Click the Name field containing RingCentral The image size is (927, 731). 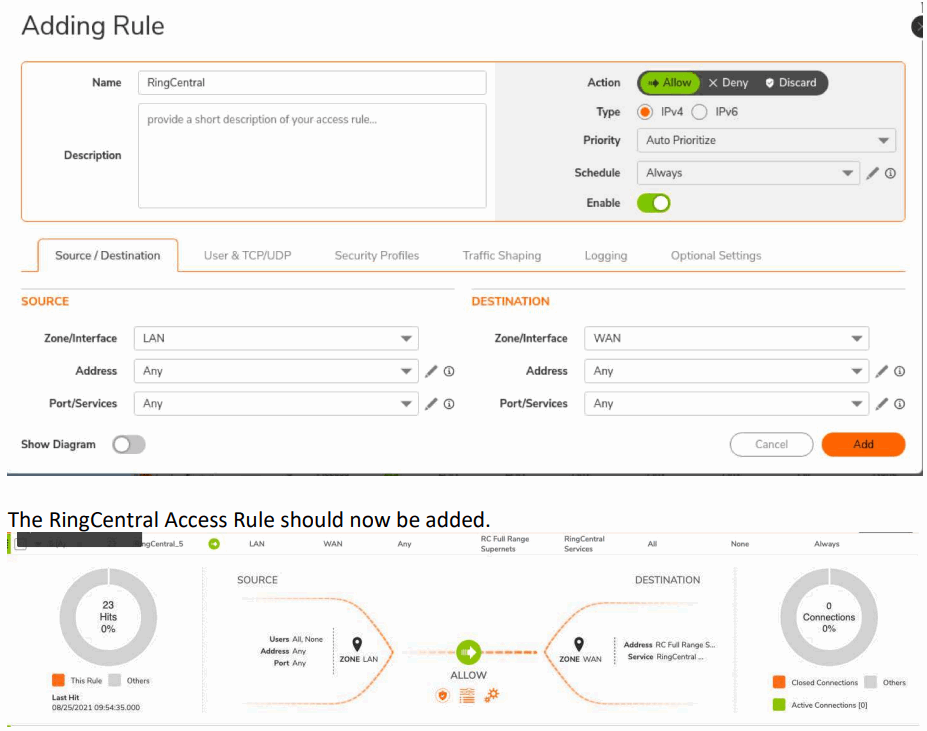[312, 83]
